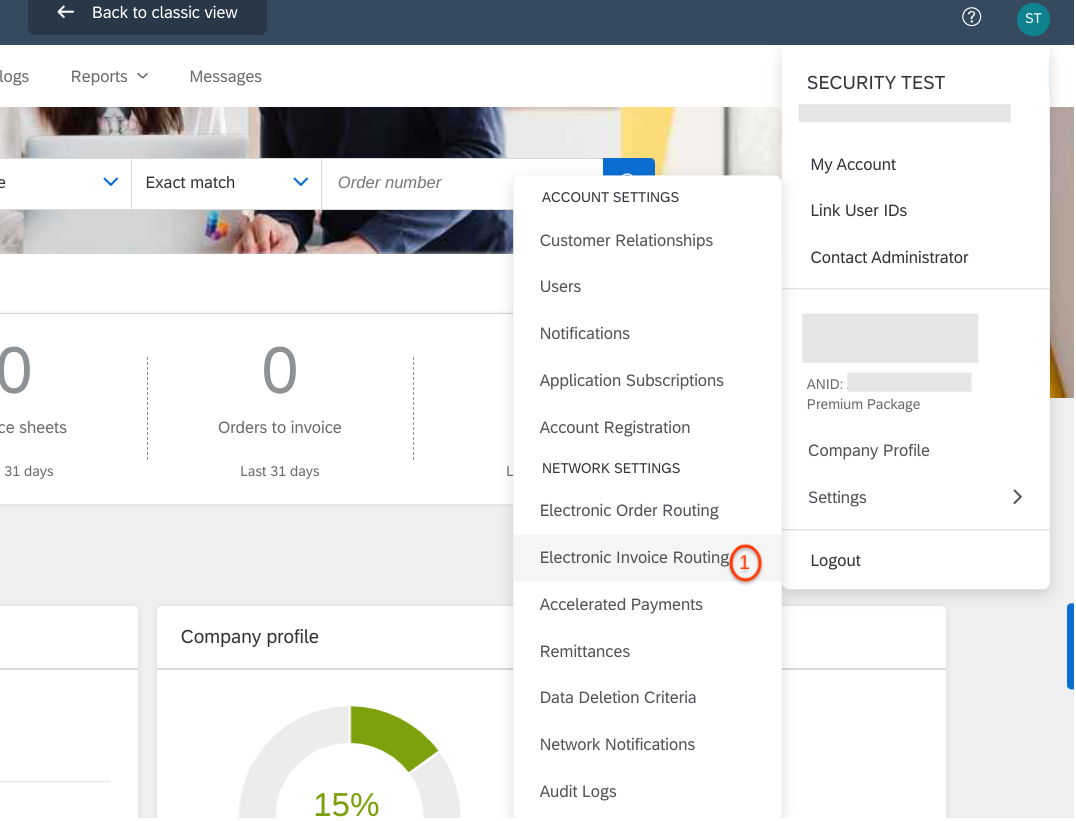Click the Company profile card heading
This screenshot has height=821, width=1076.
pos(249,637)
